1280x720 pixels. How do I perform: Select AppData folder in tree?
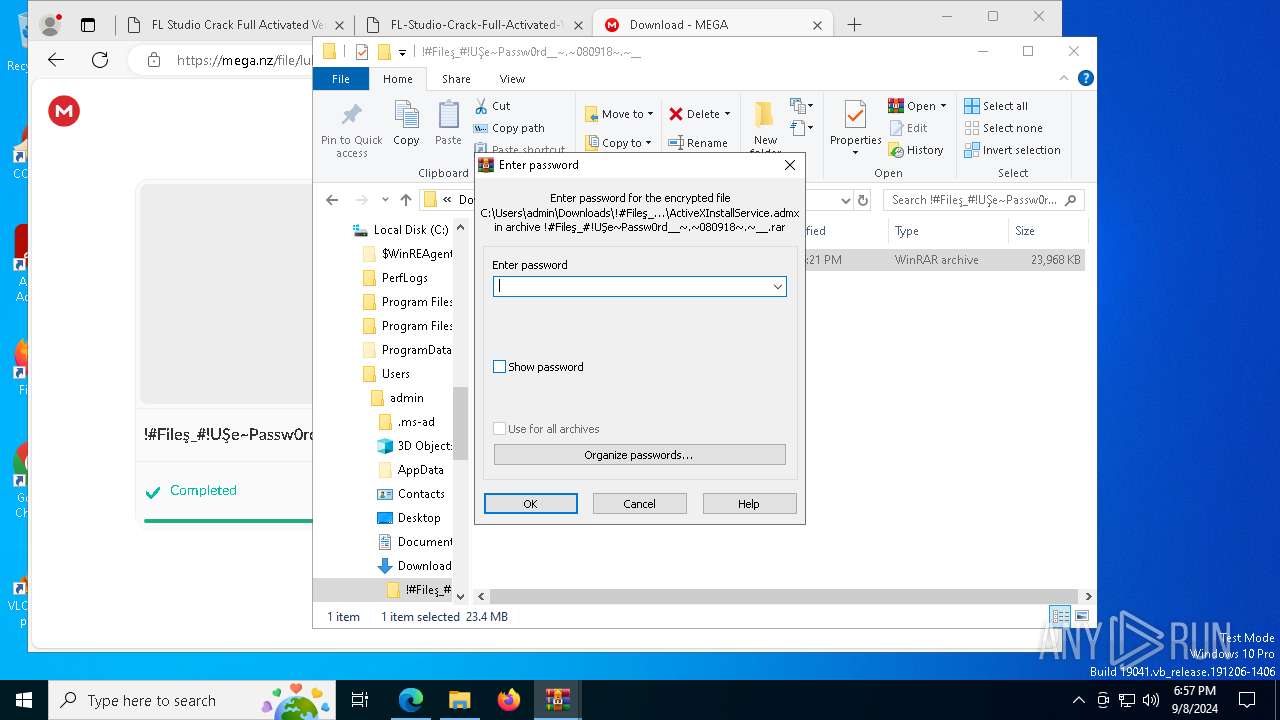410,470
